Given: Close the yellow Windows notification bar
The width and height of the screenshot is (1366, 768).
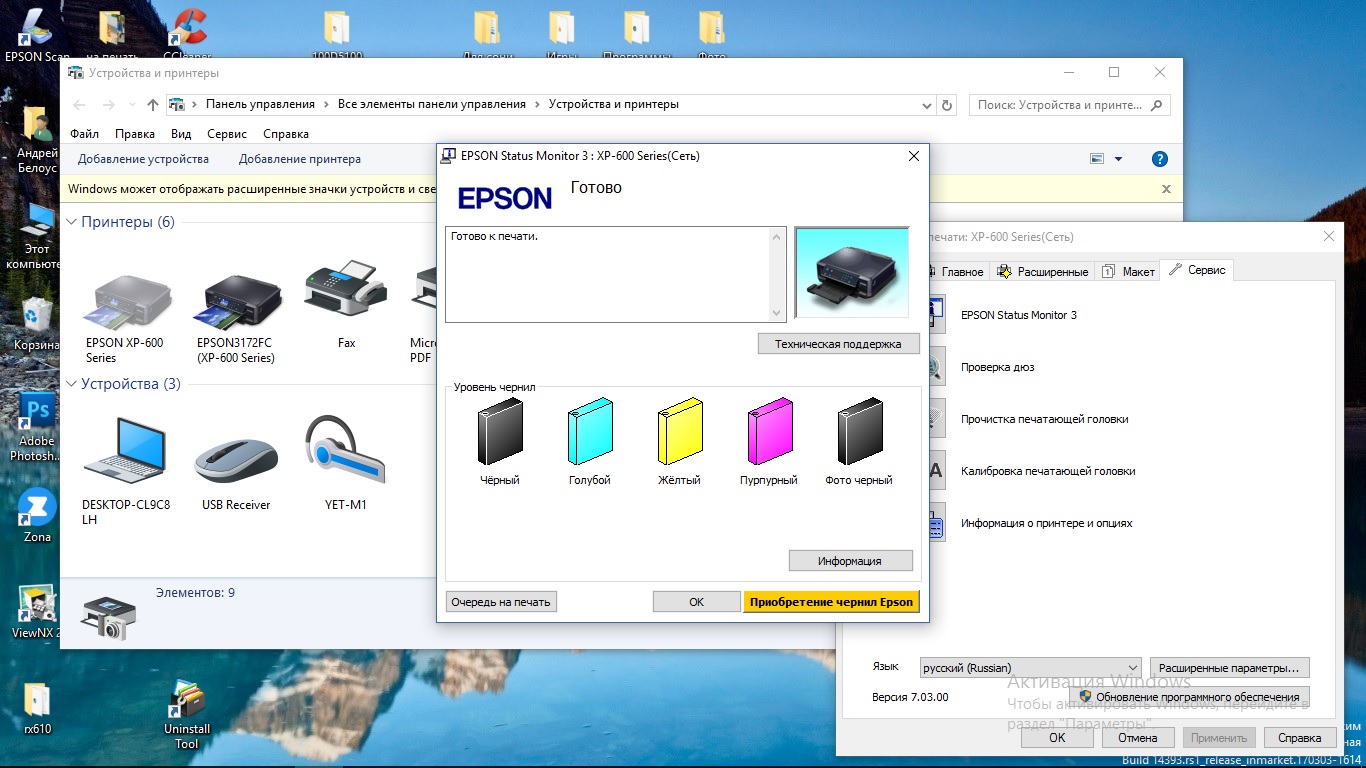Looking at the screenshot, I should coord(1166,188).
